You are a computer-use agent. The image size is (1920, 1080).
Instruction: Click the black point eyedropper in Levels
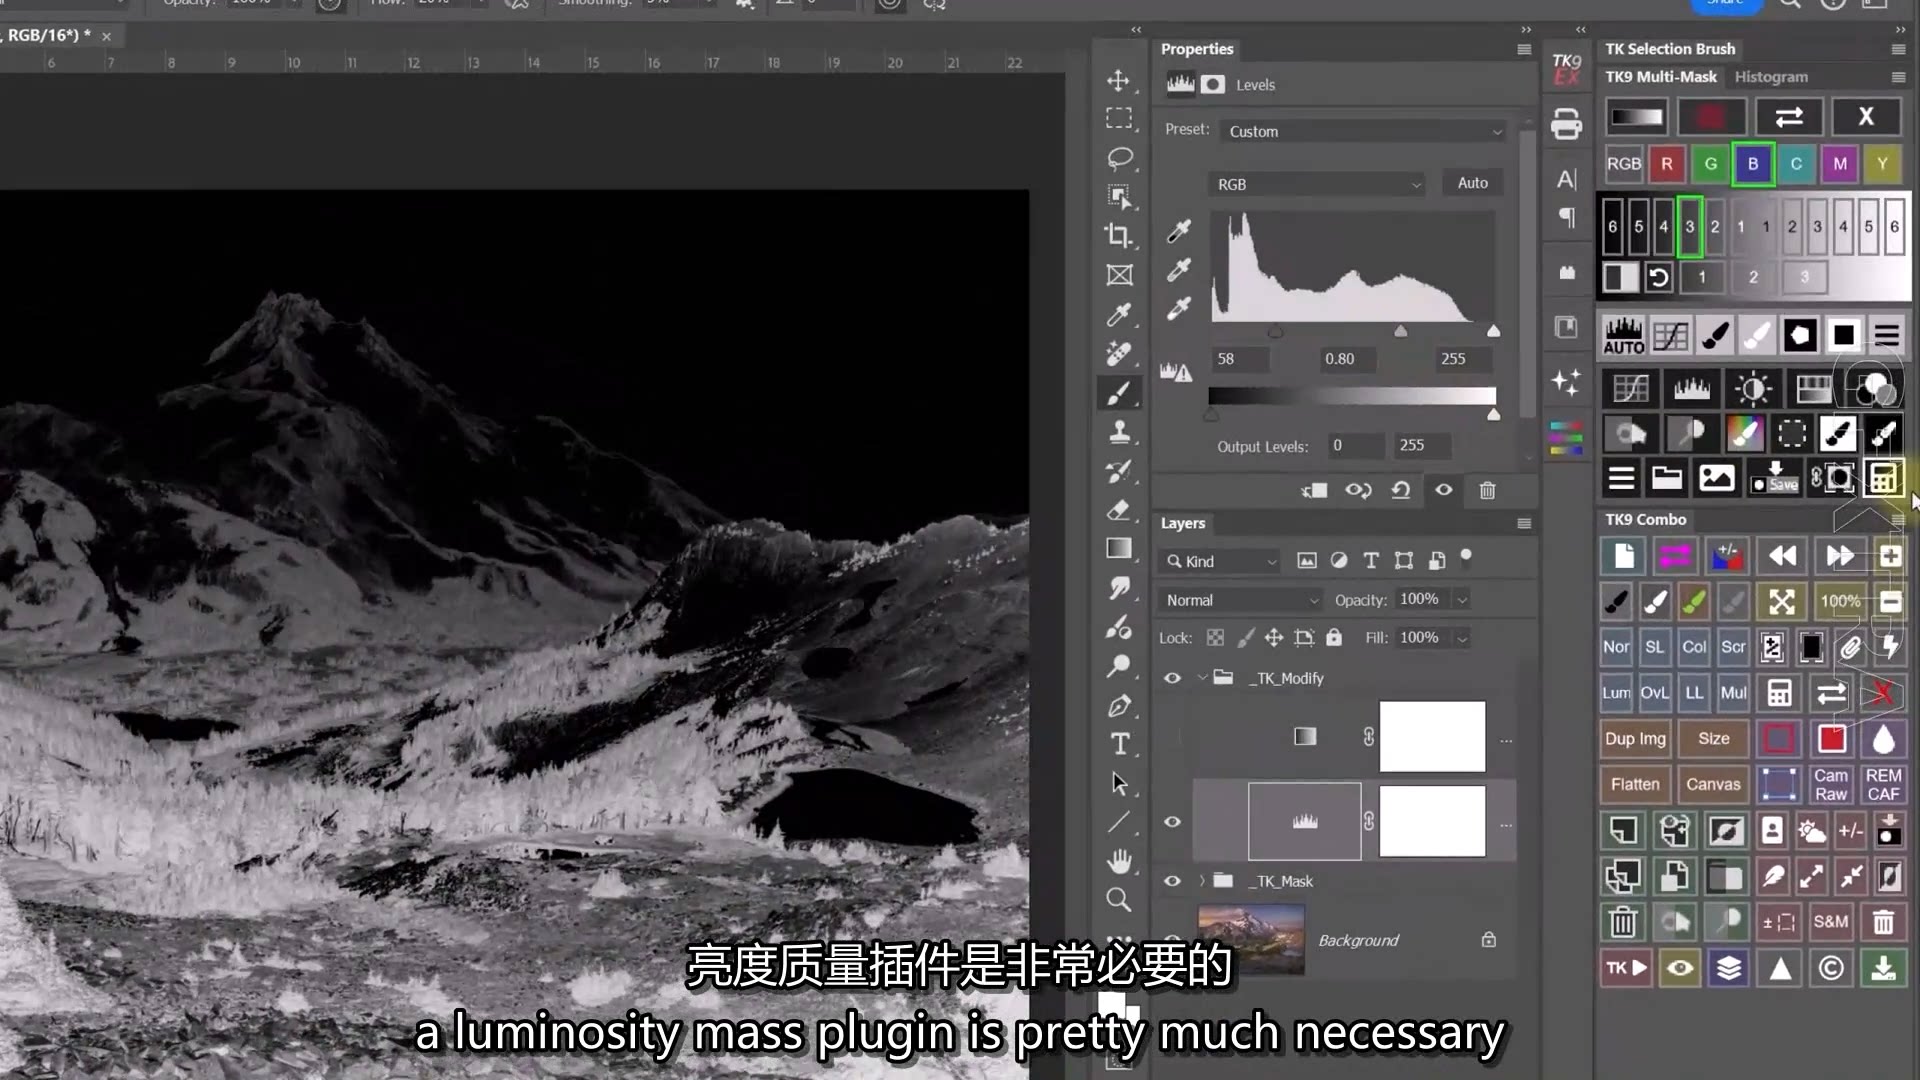point(1179,232)
